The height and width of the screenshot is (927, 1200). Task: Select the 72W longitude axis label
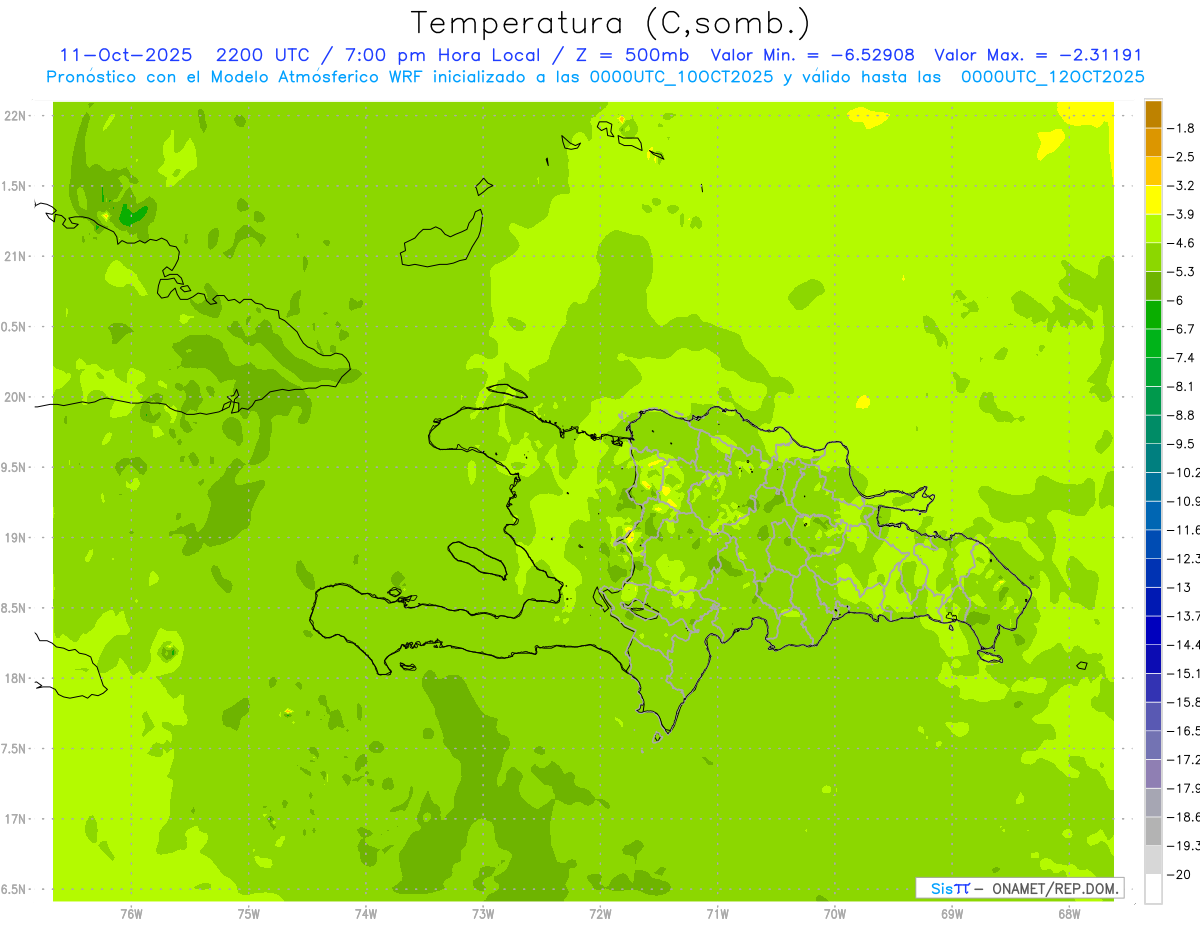[x=600, y=913]
